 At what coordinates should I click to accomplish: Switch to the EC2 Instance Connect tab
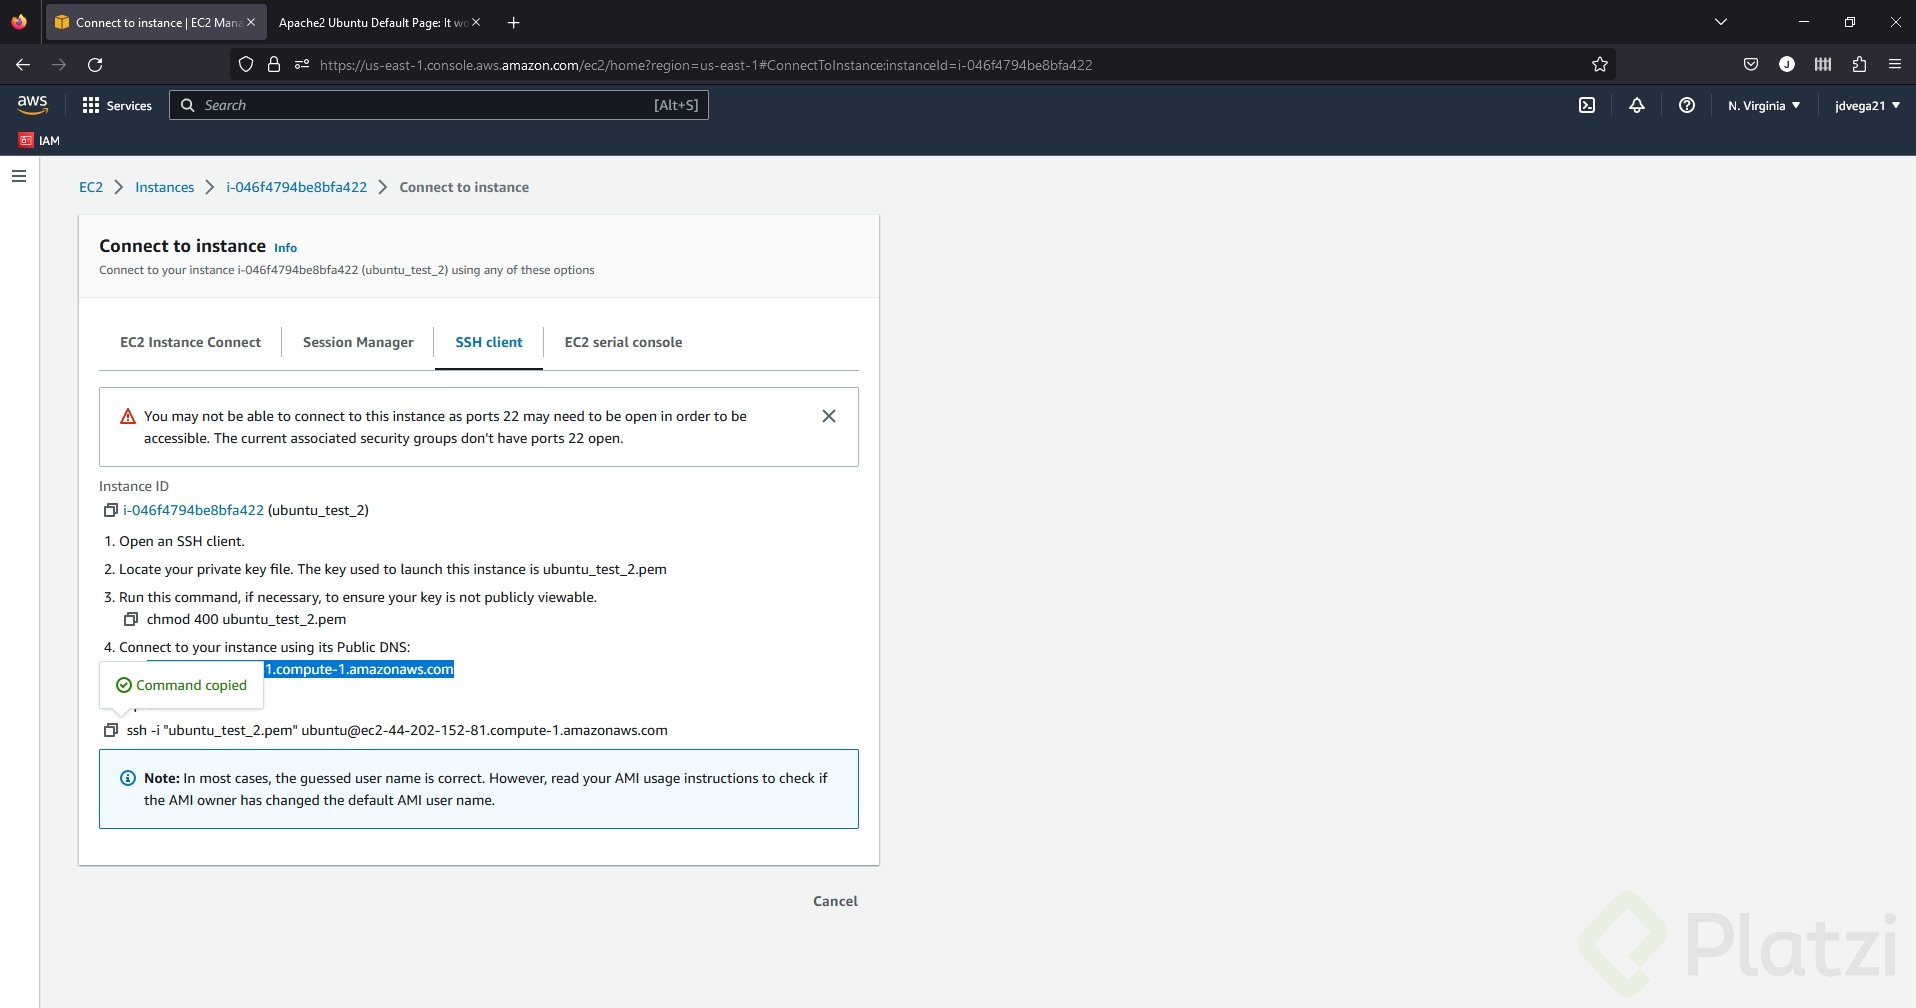click(x=190, y=342)
